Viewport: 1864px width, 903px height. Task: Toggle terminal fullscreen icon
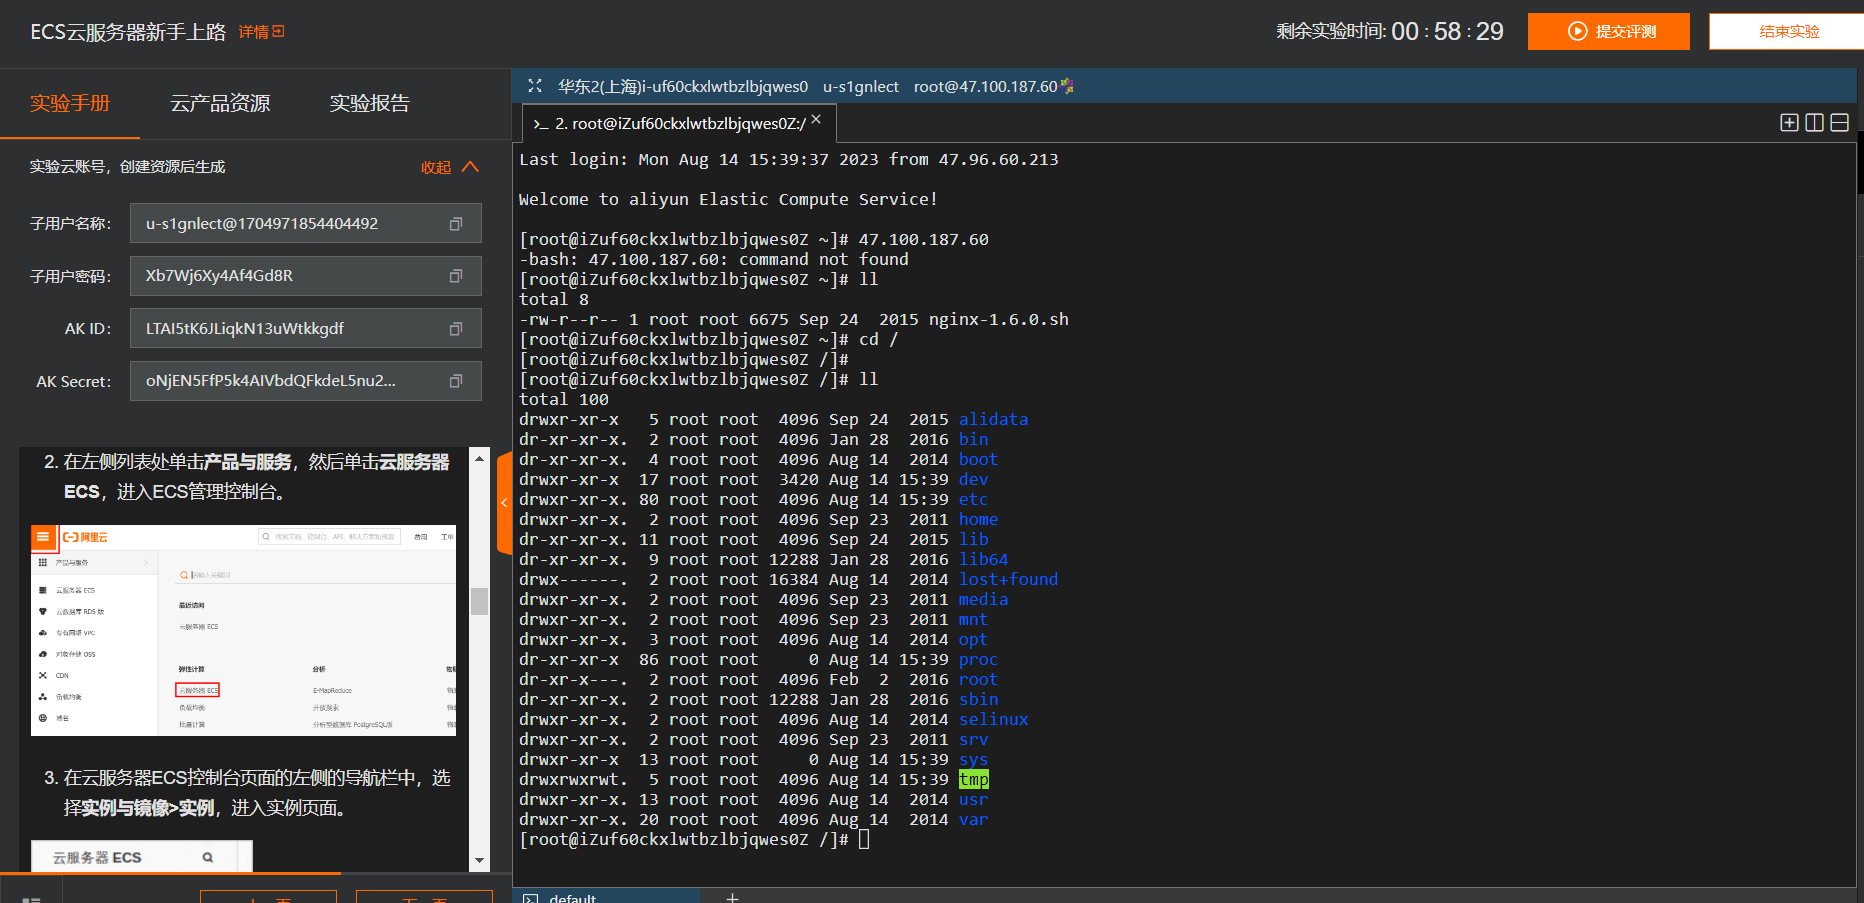coord(535,86)
